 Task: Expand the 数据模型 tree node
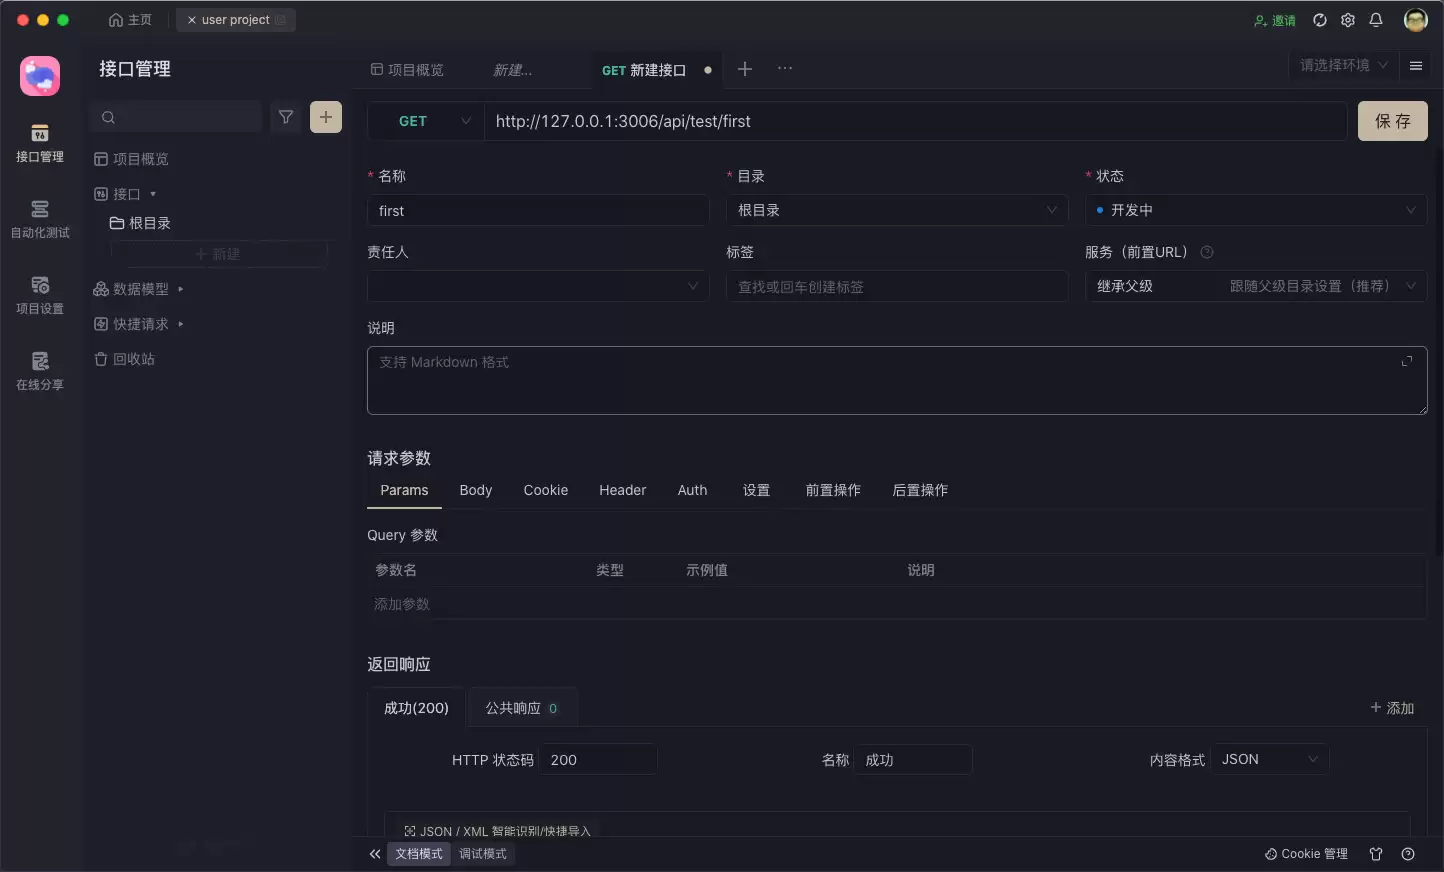point(138,289)
